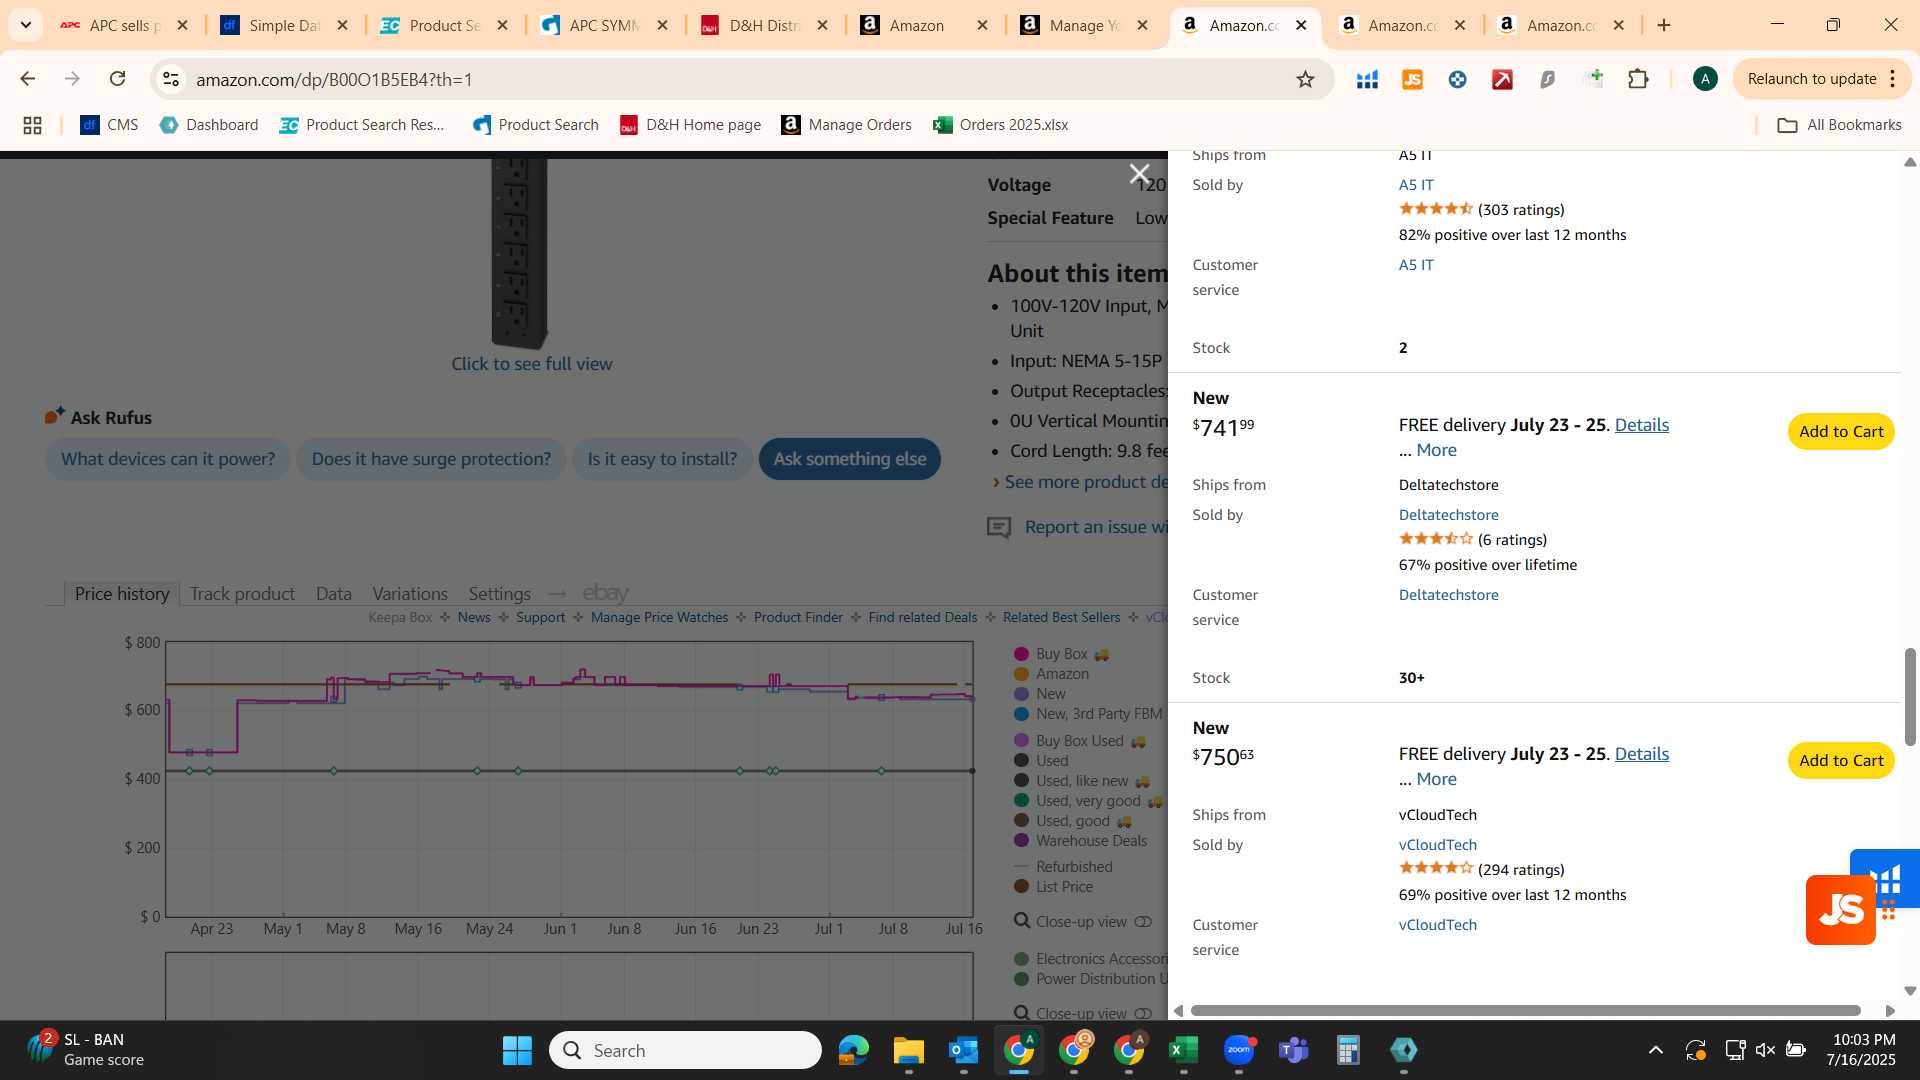Switch to D&H Distributing browser tab

(x=765, y=25)
